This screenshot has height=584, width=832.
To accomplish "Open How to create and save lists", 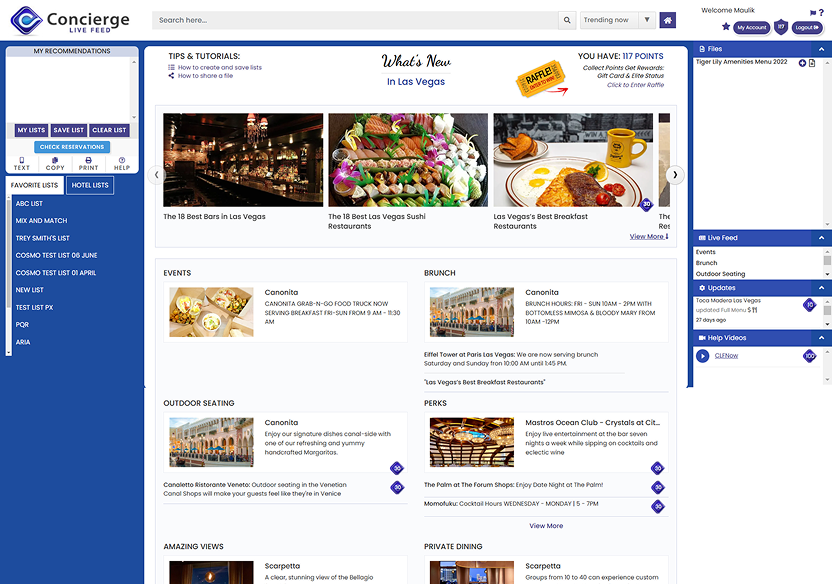I will [220, 67].
